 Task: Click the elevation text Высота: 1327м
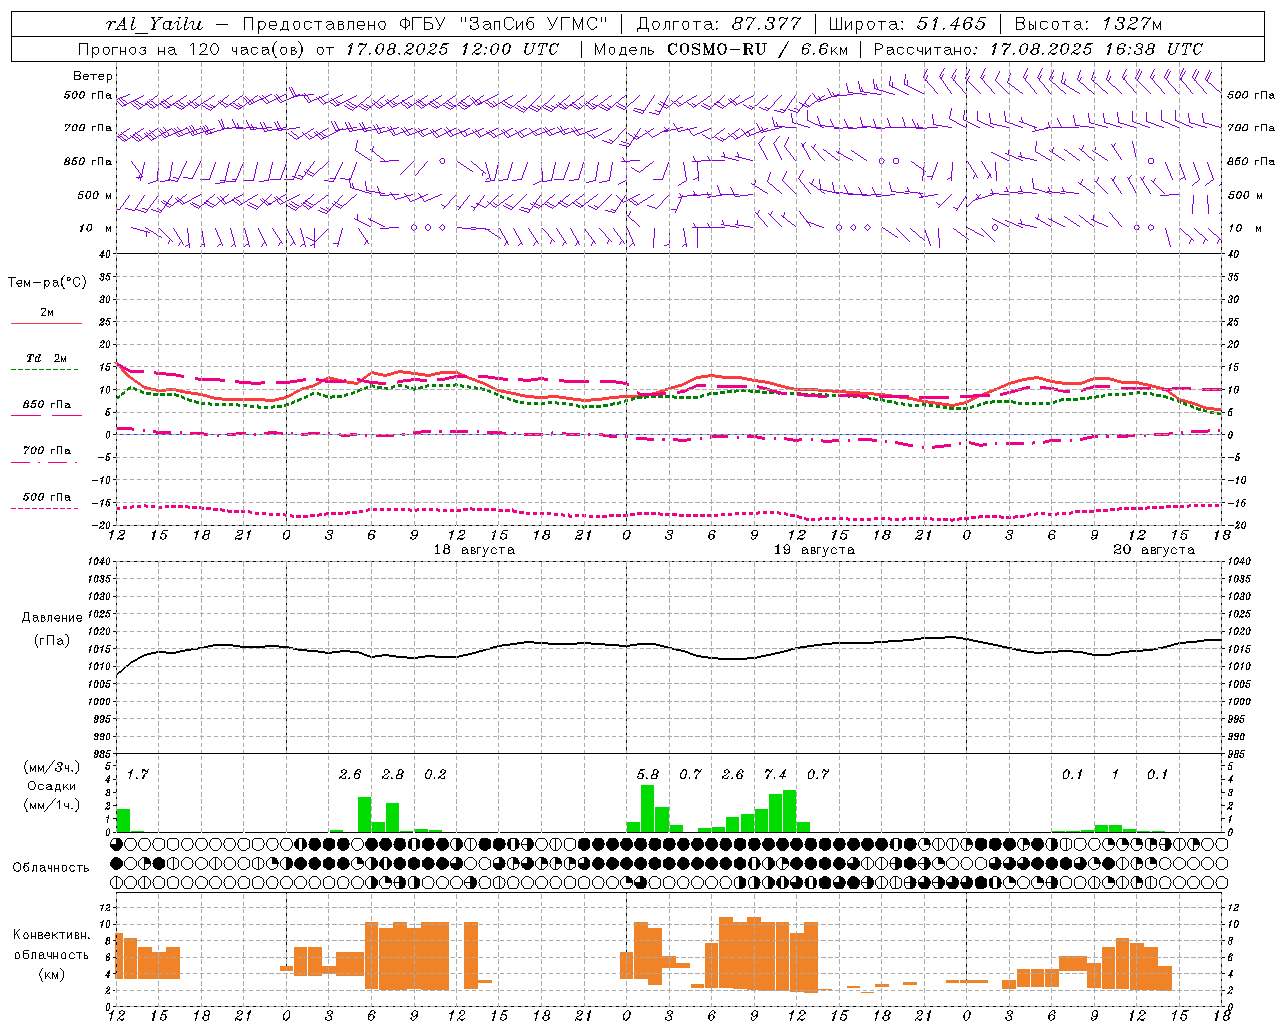1088,24
